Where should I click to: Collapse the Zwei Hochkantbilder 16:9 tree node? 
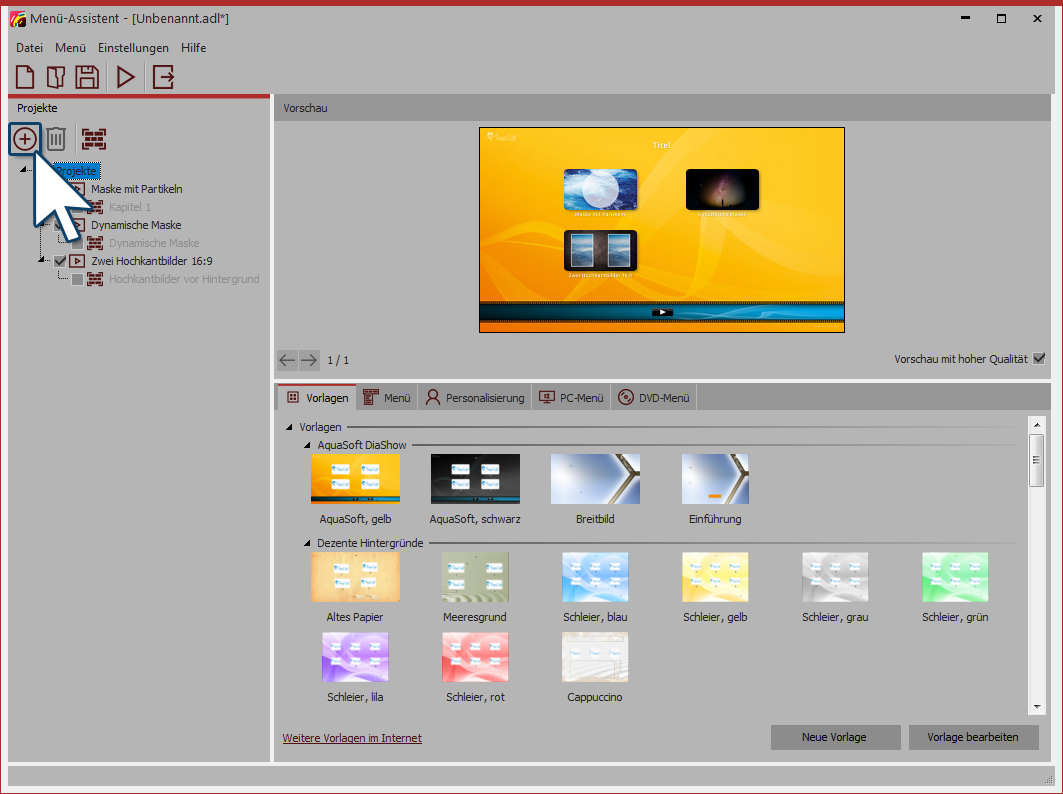[x=42, y=261]
